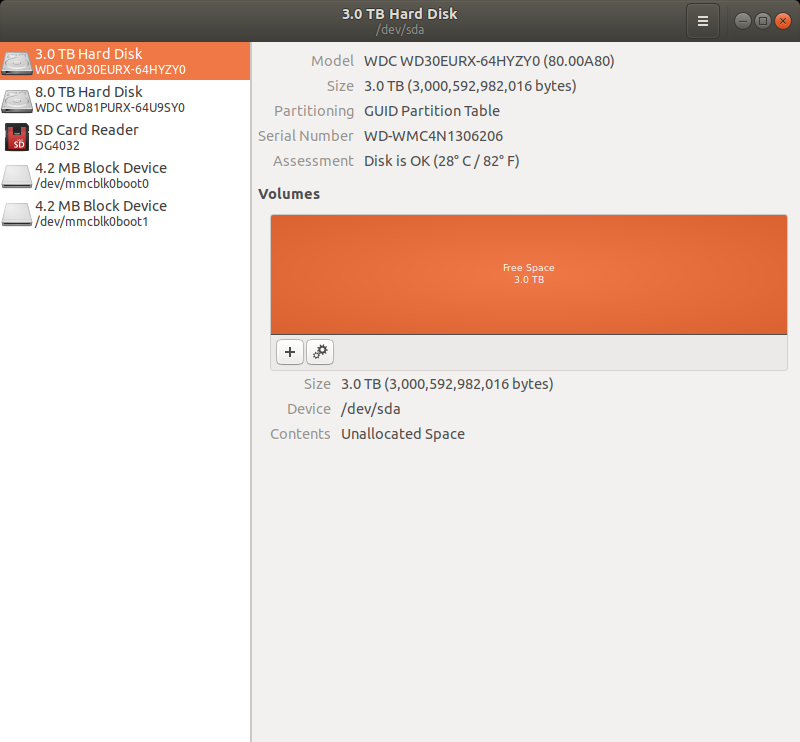Screen dimensions: 800x742
Task: Click the plus button to create partition
Action: [290, 352]
